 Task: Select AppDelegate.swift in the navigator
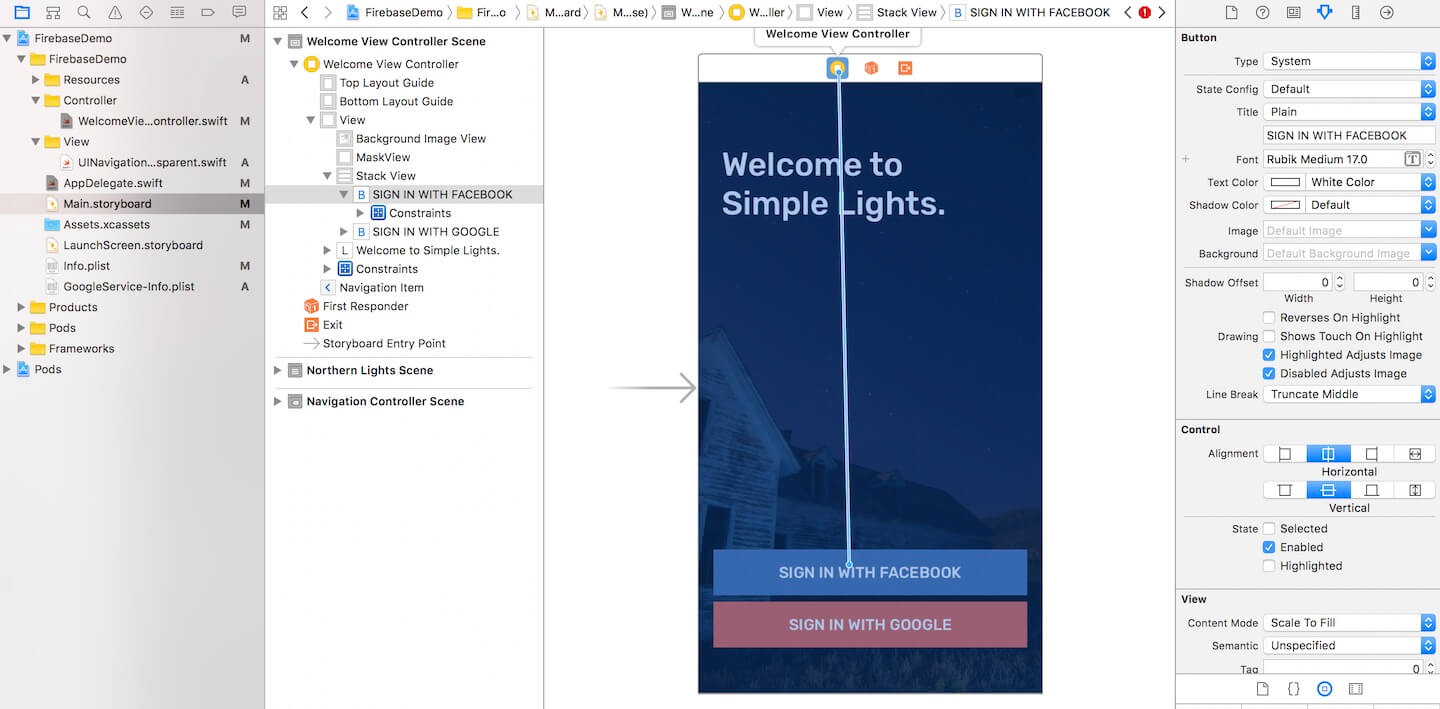(112, 183)
